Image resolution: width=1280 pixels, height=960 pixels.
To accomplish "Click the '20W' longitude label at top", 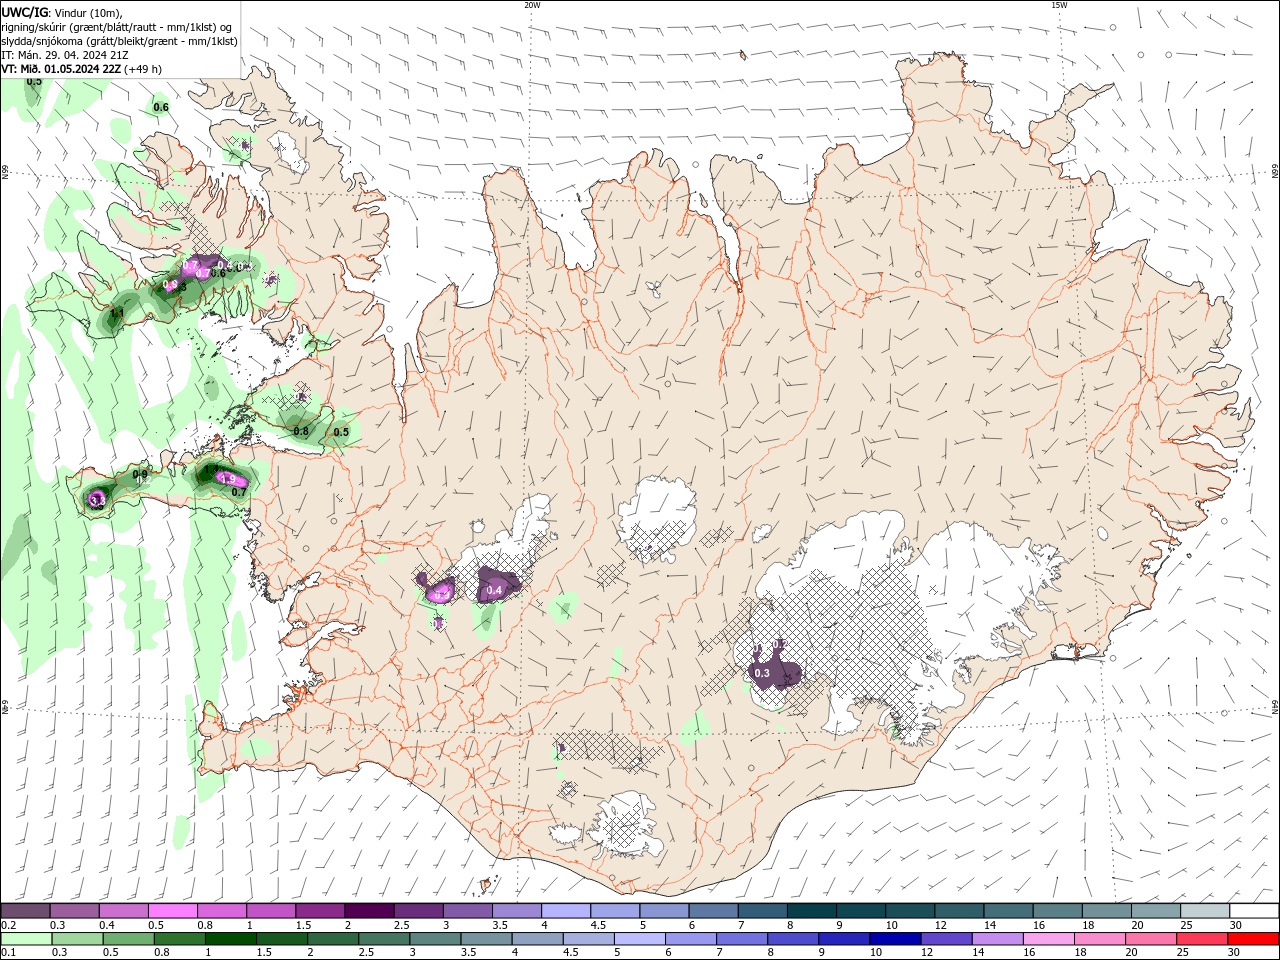I will point(532,5).
